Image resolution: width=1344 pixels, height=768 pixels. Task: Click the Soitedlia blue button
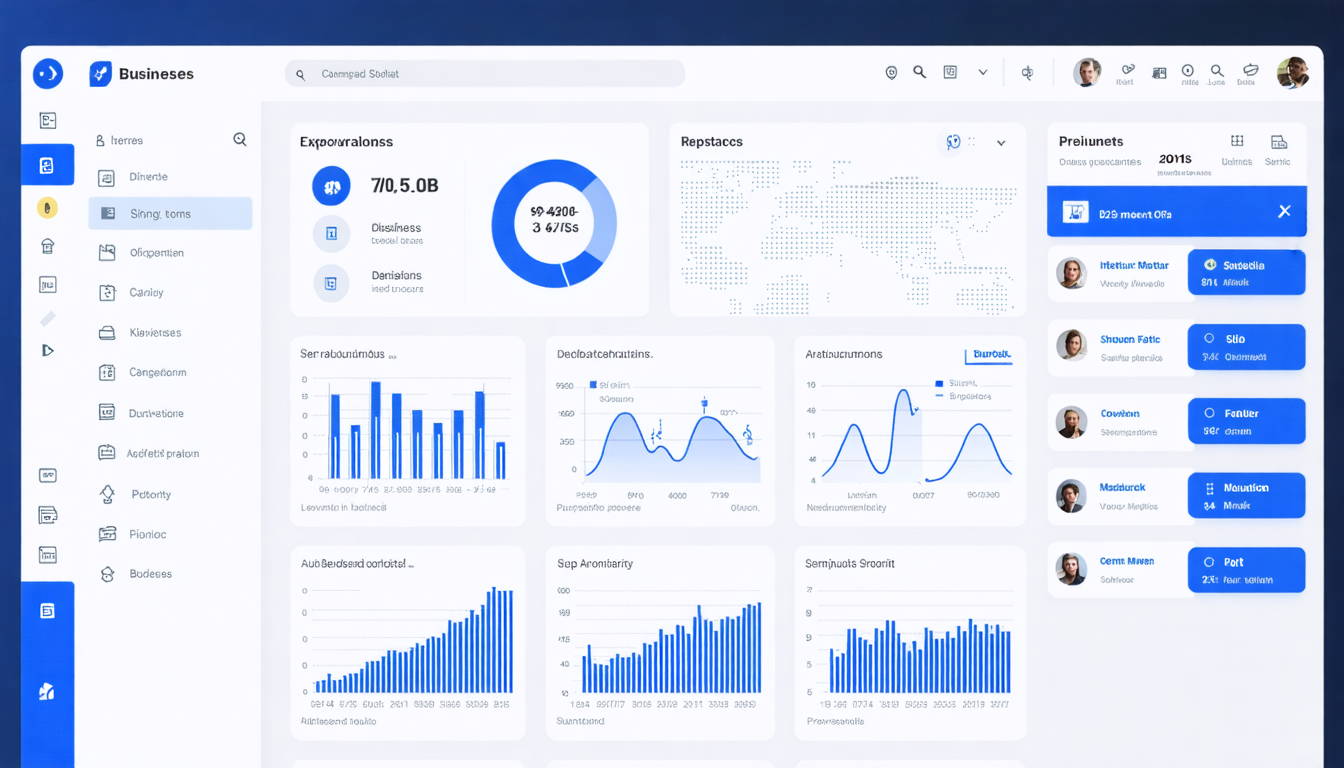[1246, 273]
